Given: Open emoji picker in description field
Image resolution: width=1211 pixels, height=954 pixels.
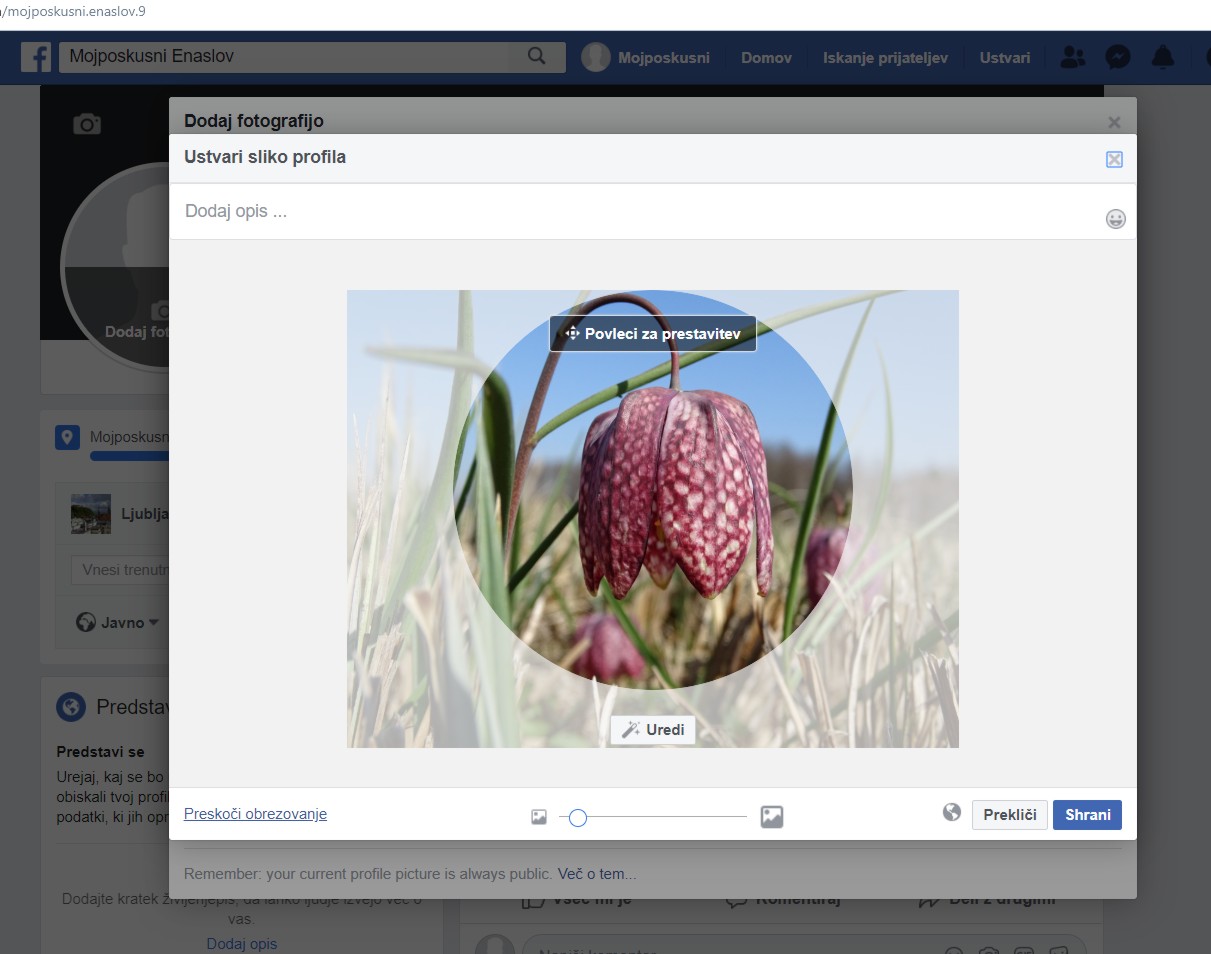Looking at the screenshot, I should pos(1115,219).
